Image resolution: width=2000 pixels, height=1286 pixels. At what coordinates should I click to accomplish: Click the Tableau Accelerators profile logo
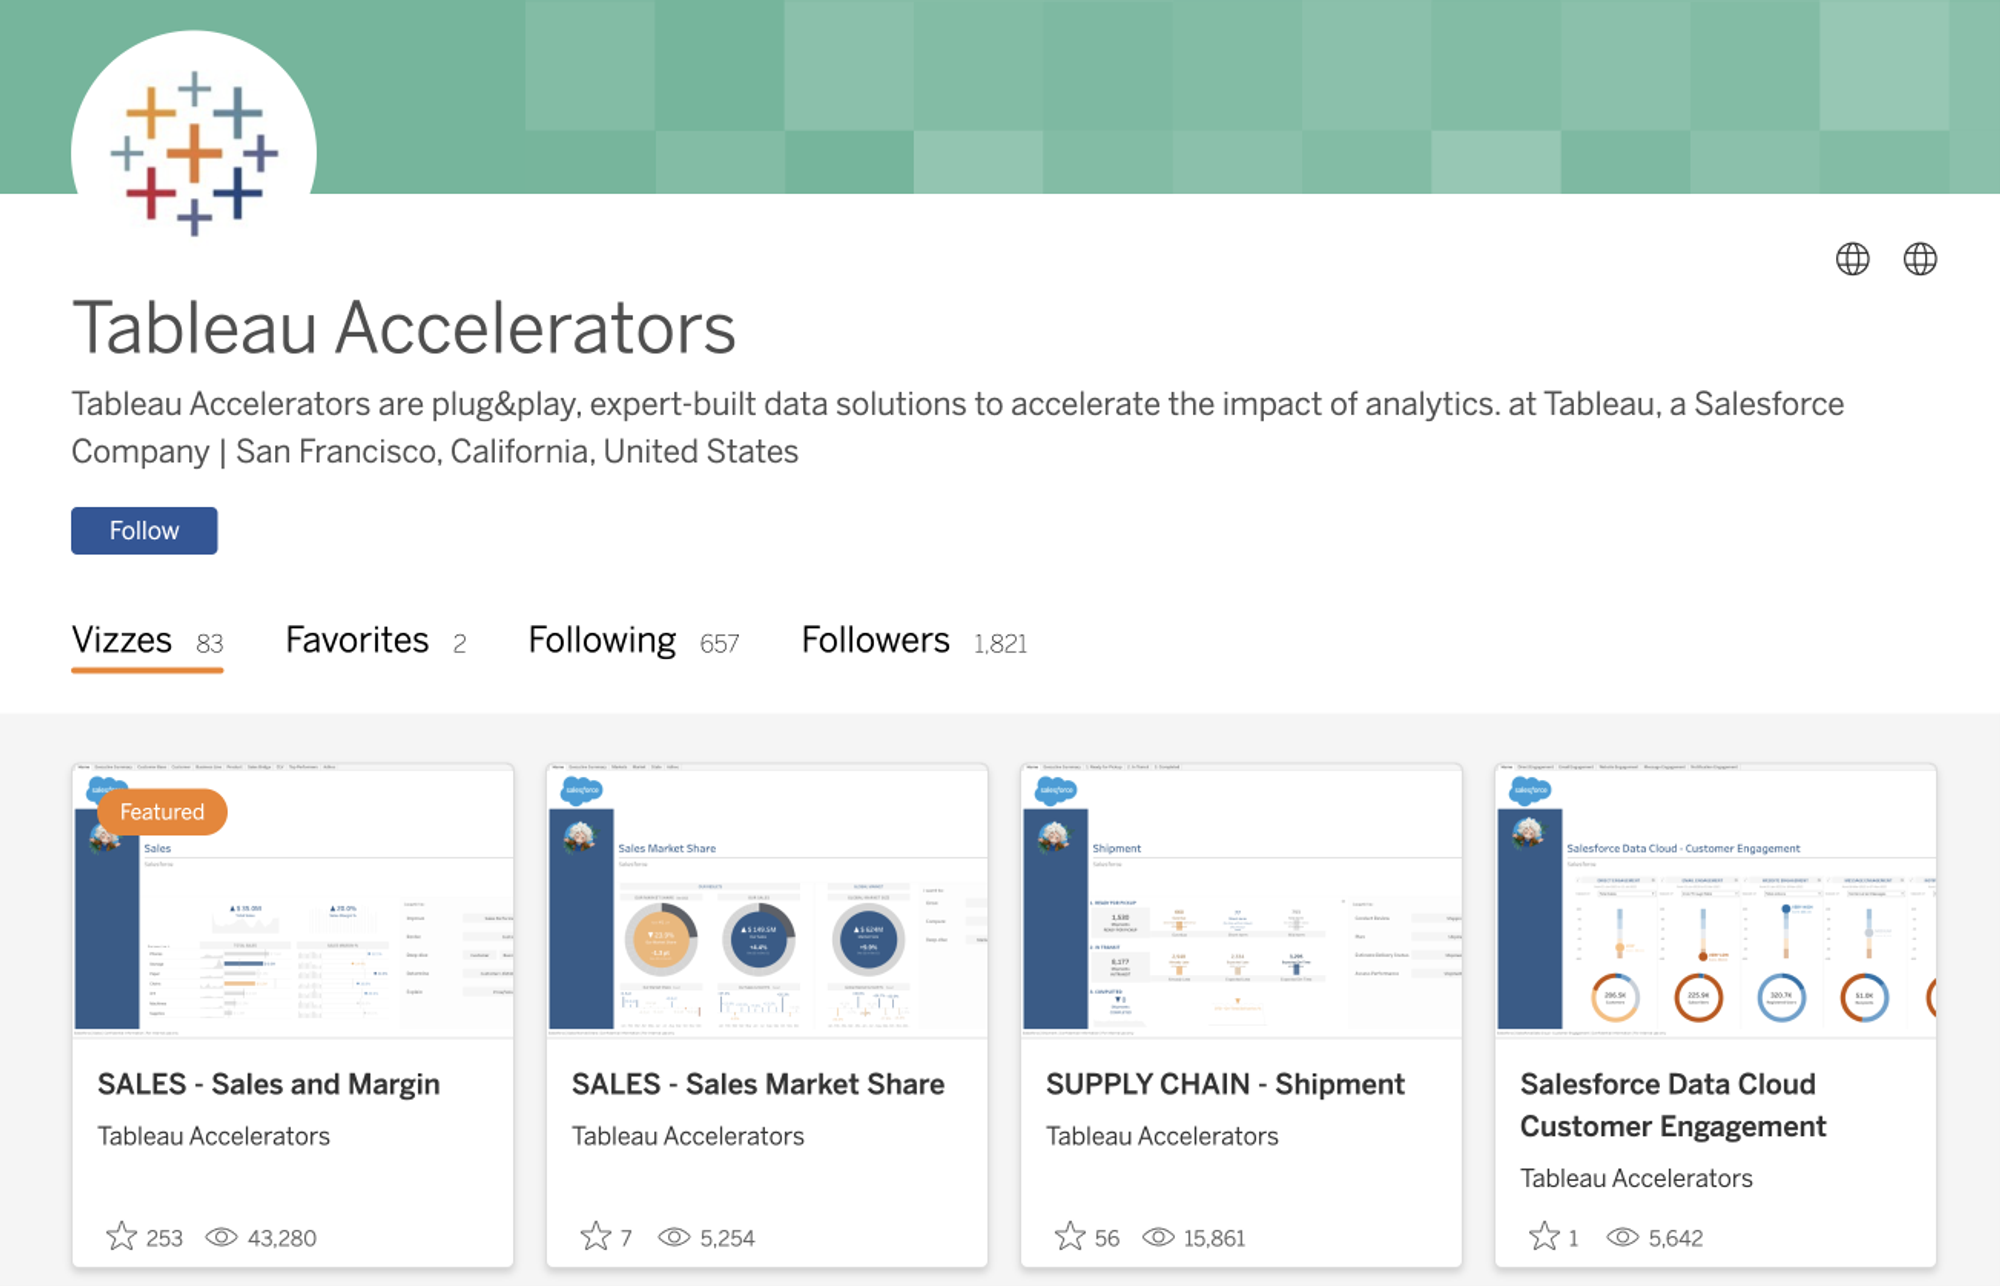(x=194, y=152)
